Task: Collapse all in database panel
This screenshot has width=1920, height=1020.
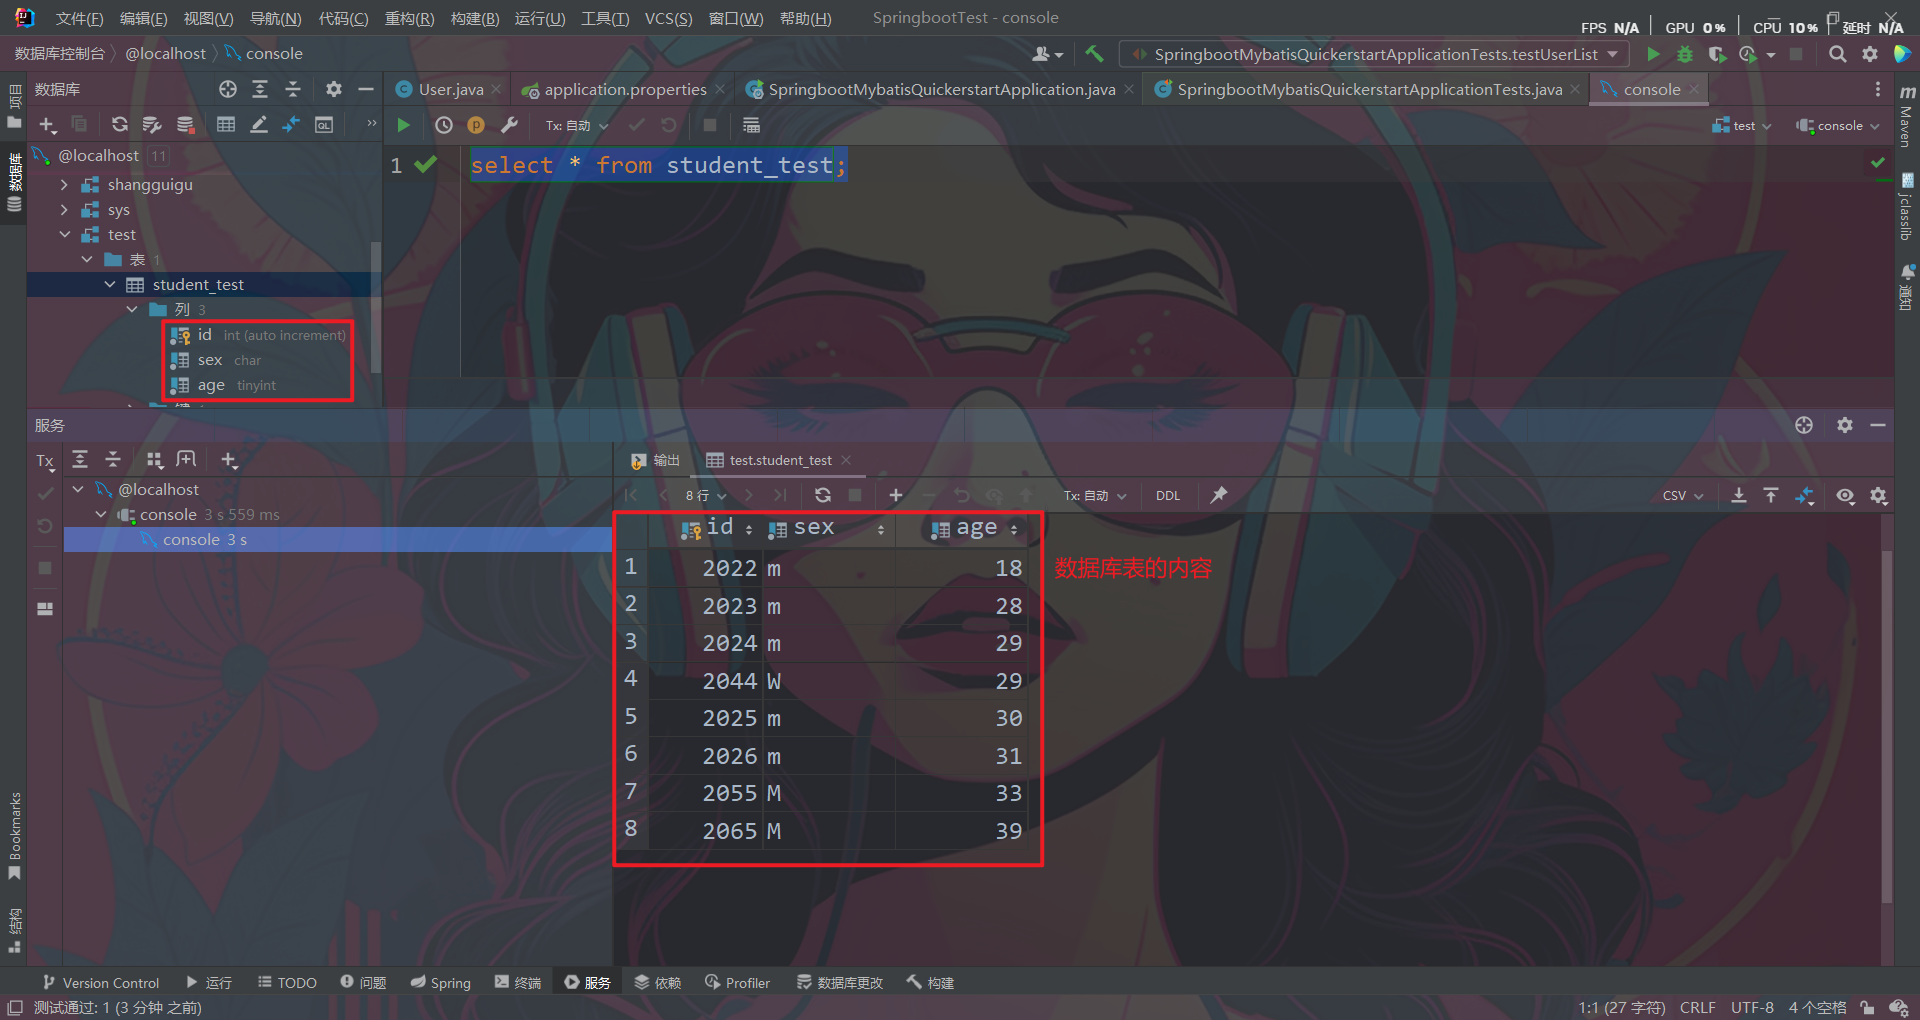Action: (x=293, y=89)
